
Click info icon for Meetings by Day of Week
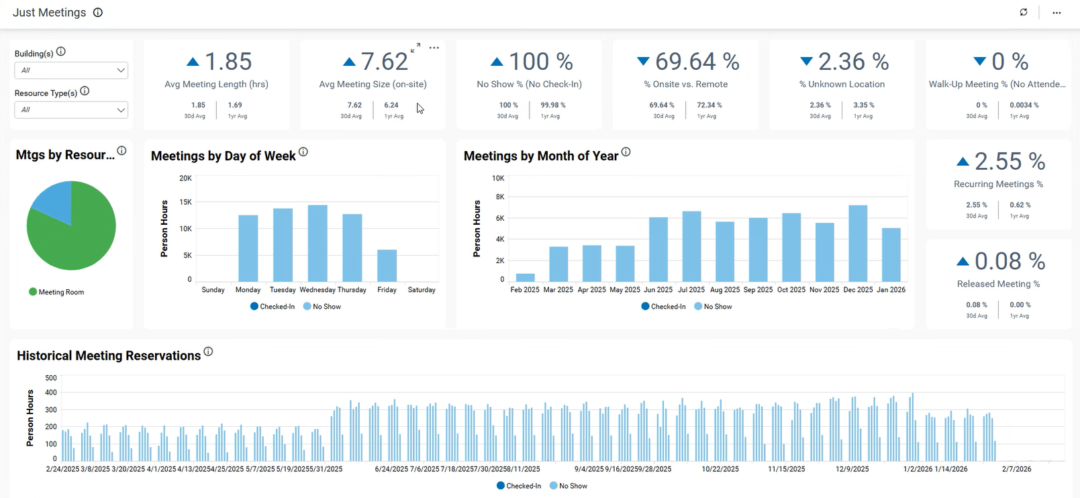[x=303, y=153]
